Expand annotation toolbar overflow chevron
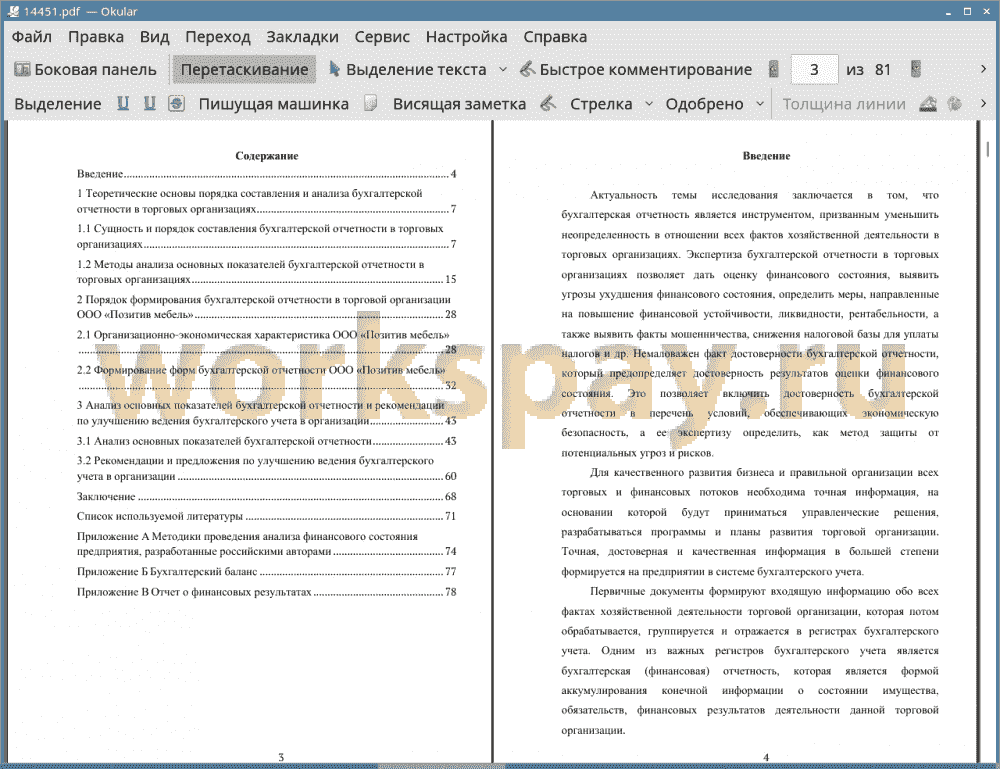1000x769 pixels. (x=983, y=103)
